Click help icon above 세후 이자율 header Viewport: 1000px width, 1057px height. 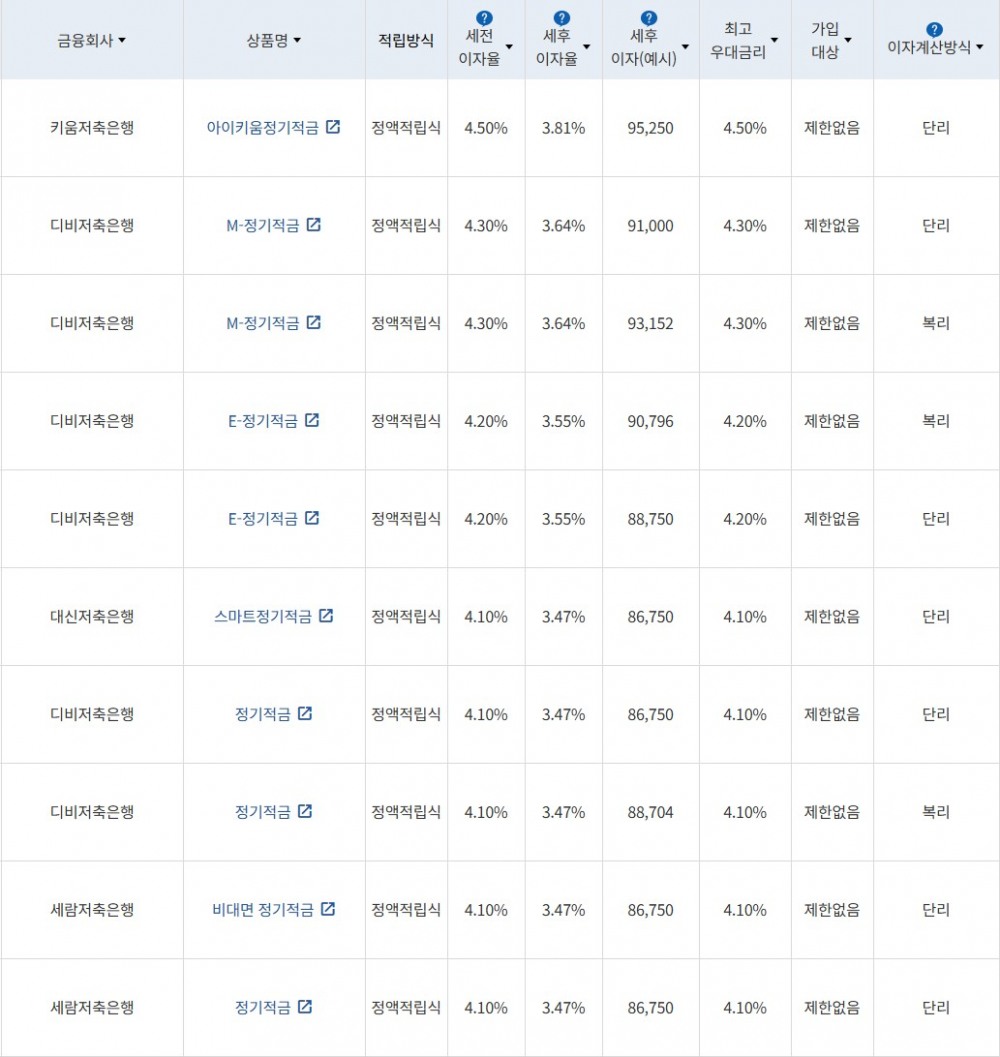click(x=562, y=18)
